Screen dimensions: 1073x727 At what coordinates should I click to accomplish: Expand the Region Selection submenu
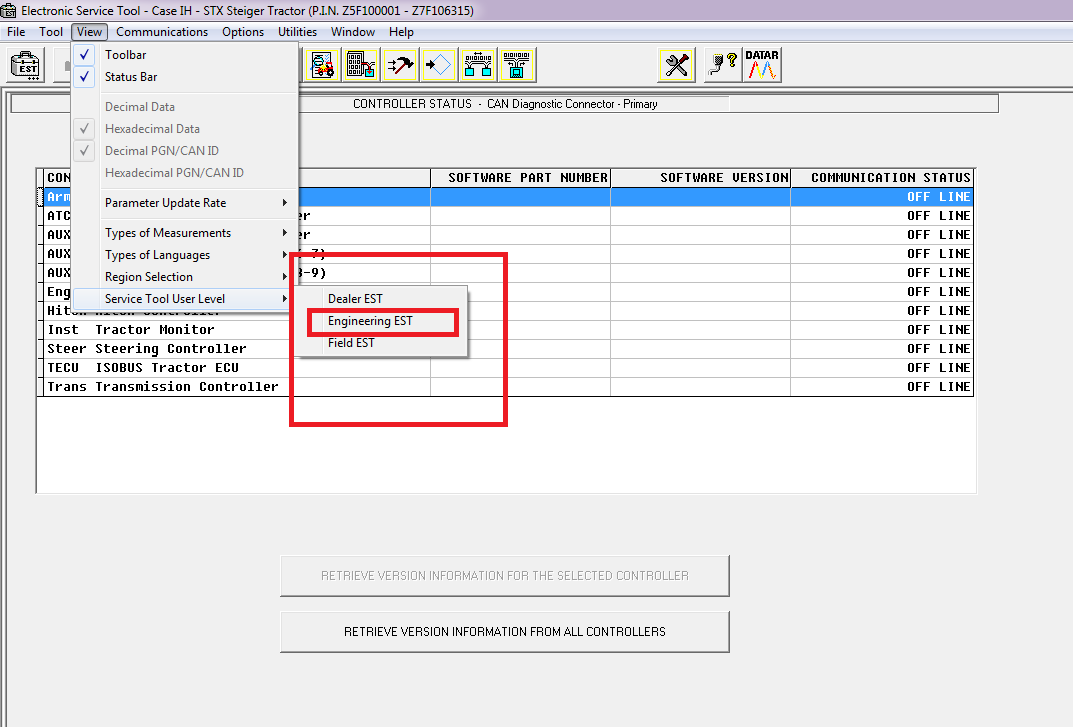(185, 277)
